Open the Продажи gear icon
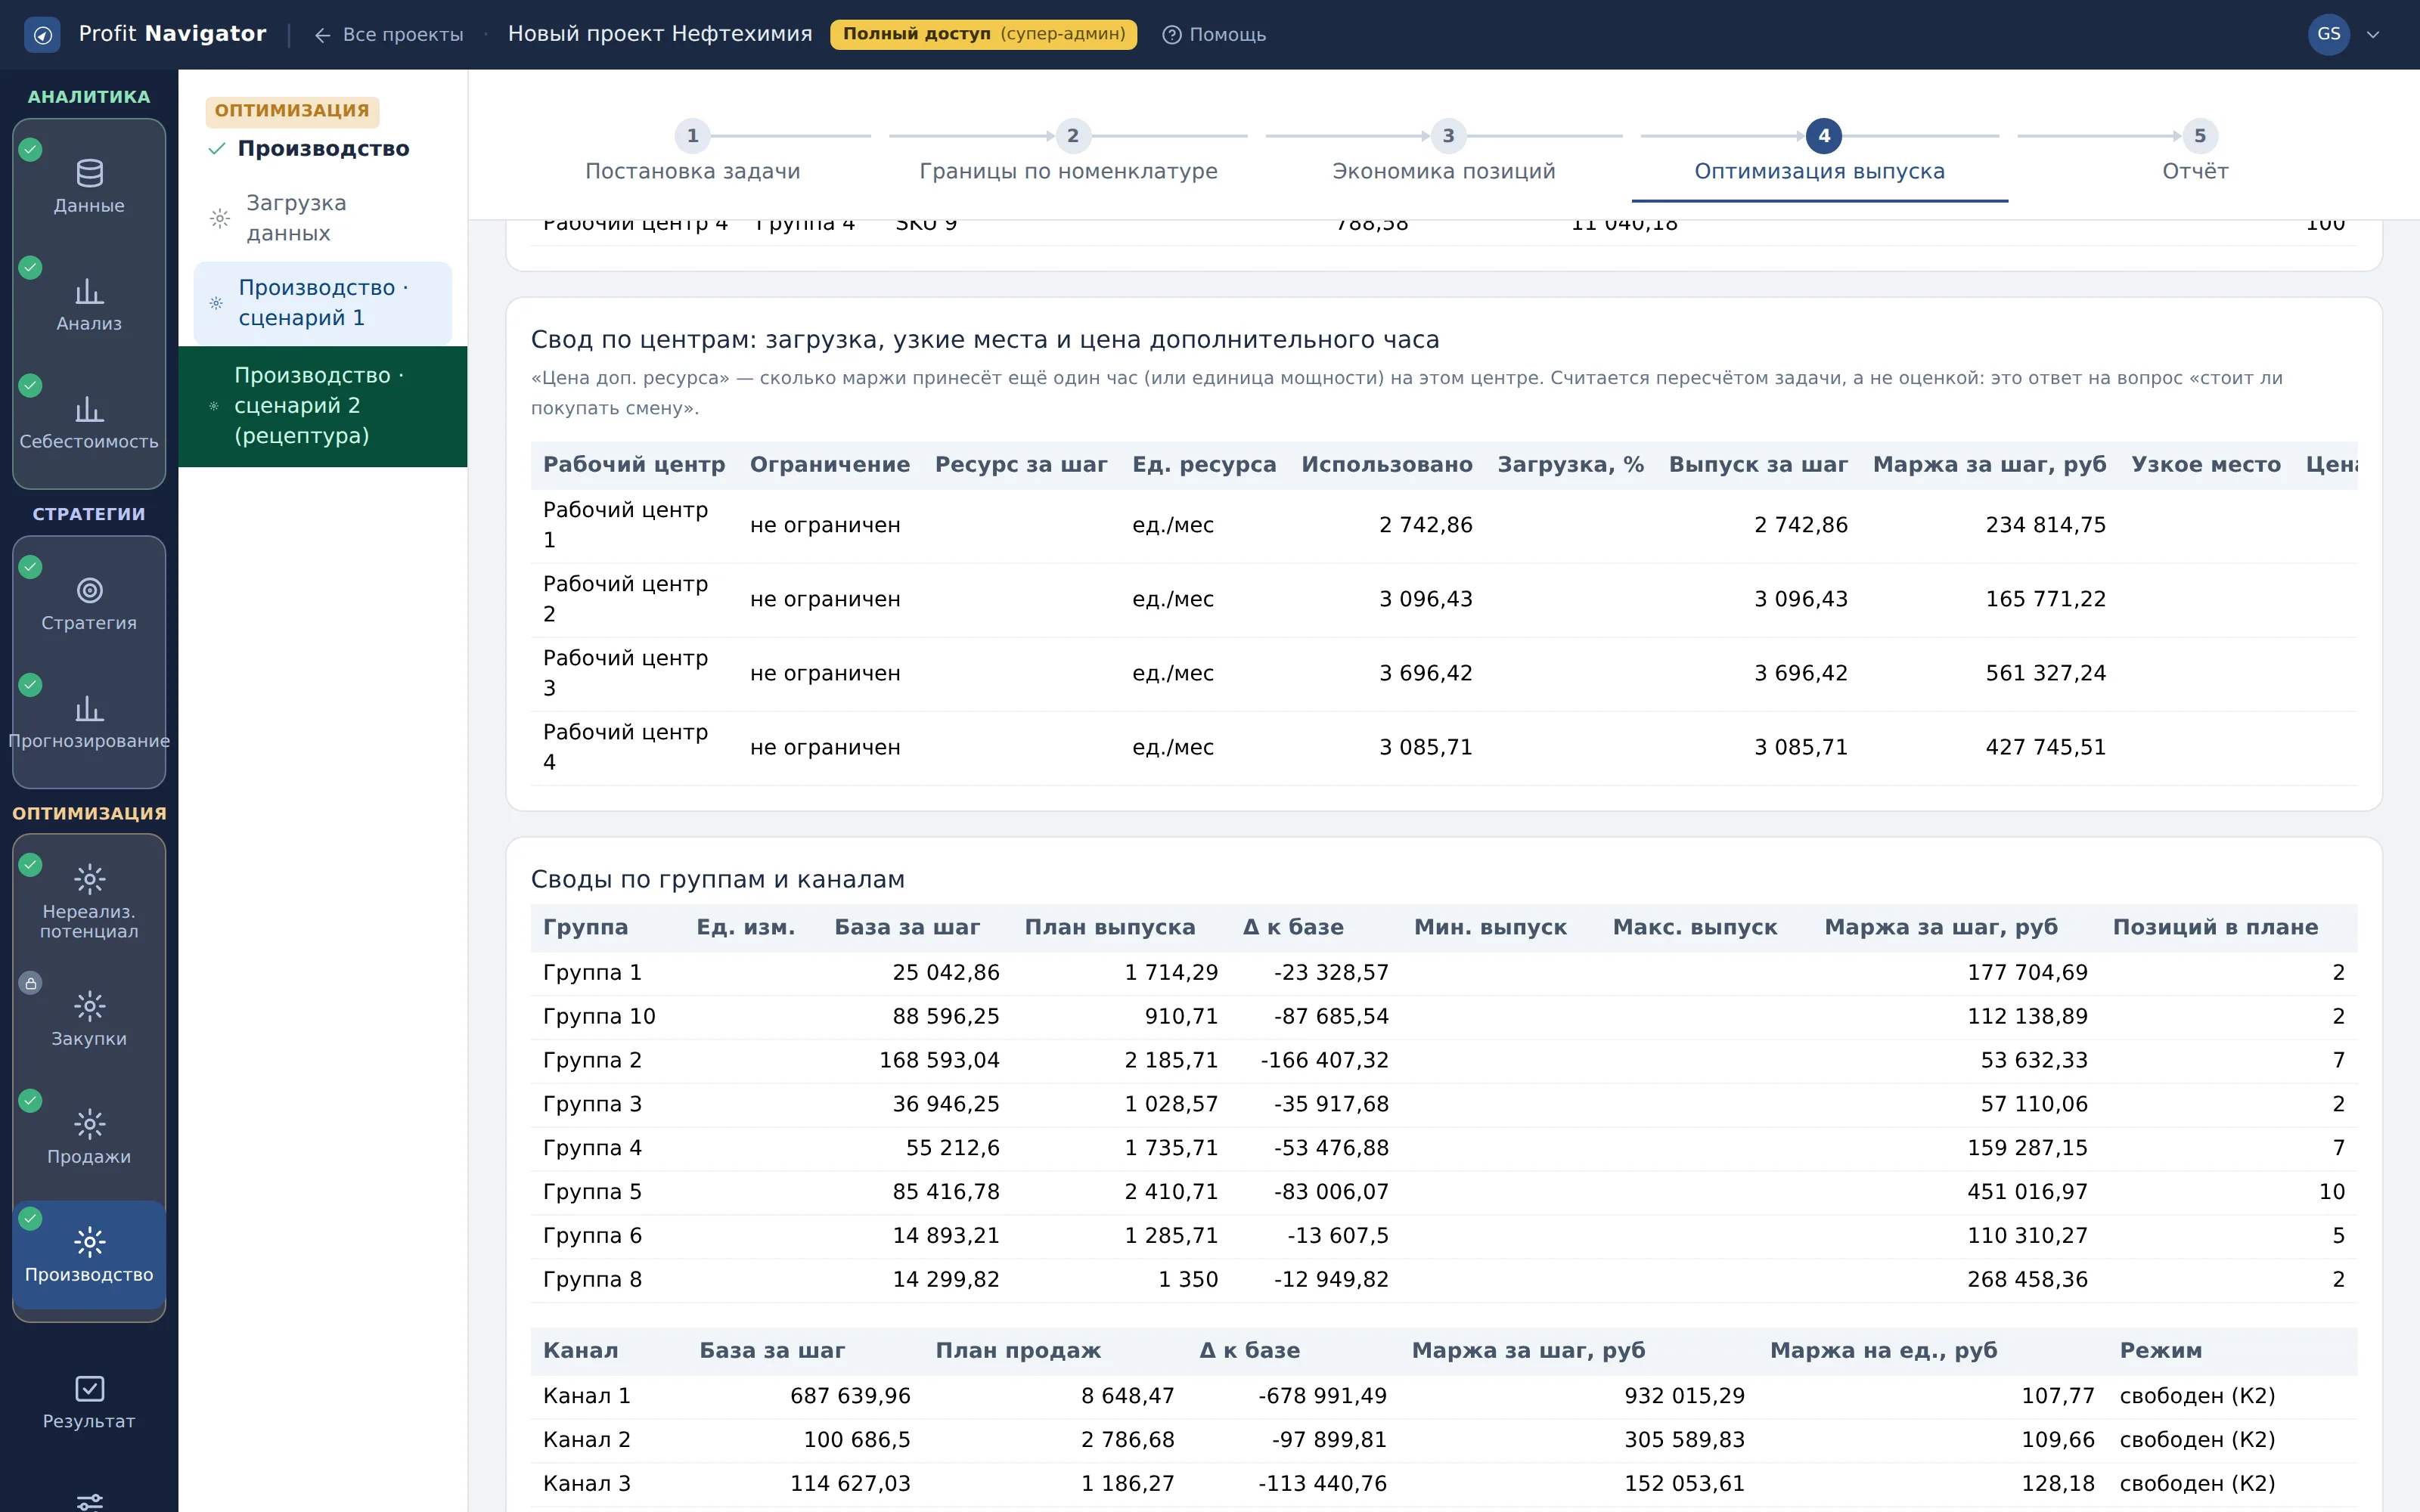 [x=89, y=1124]
